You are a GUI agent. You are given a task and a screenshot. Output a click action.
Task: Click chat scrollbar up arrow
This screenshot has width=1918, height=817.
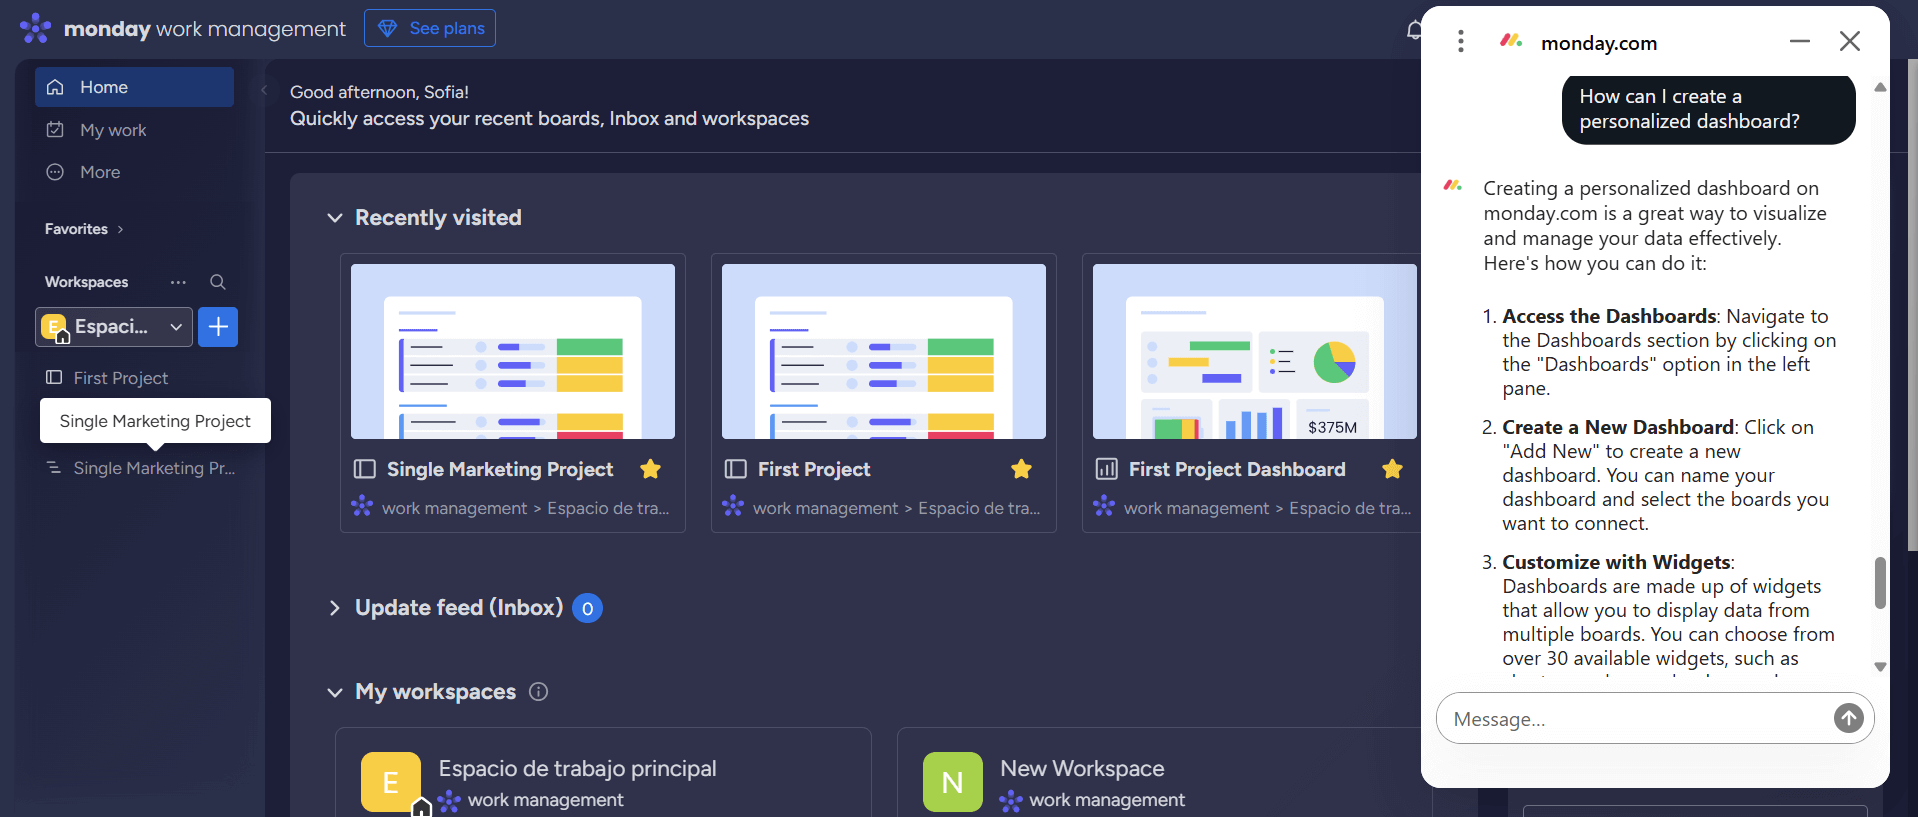point(1880,88)
